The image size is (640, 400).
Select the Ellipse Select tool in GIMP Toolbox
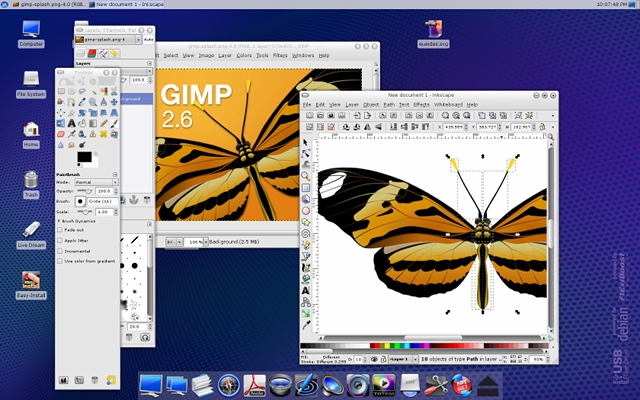[x=71, y=91]
